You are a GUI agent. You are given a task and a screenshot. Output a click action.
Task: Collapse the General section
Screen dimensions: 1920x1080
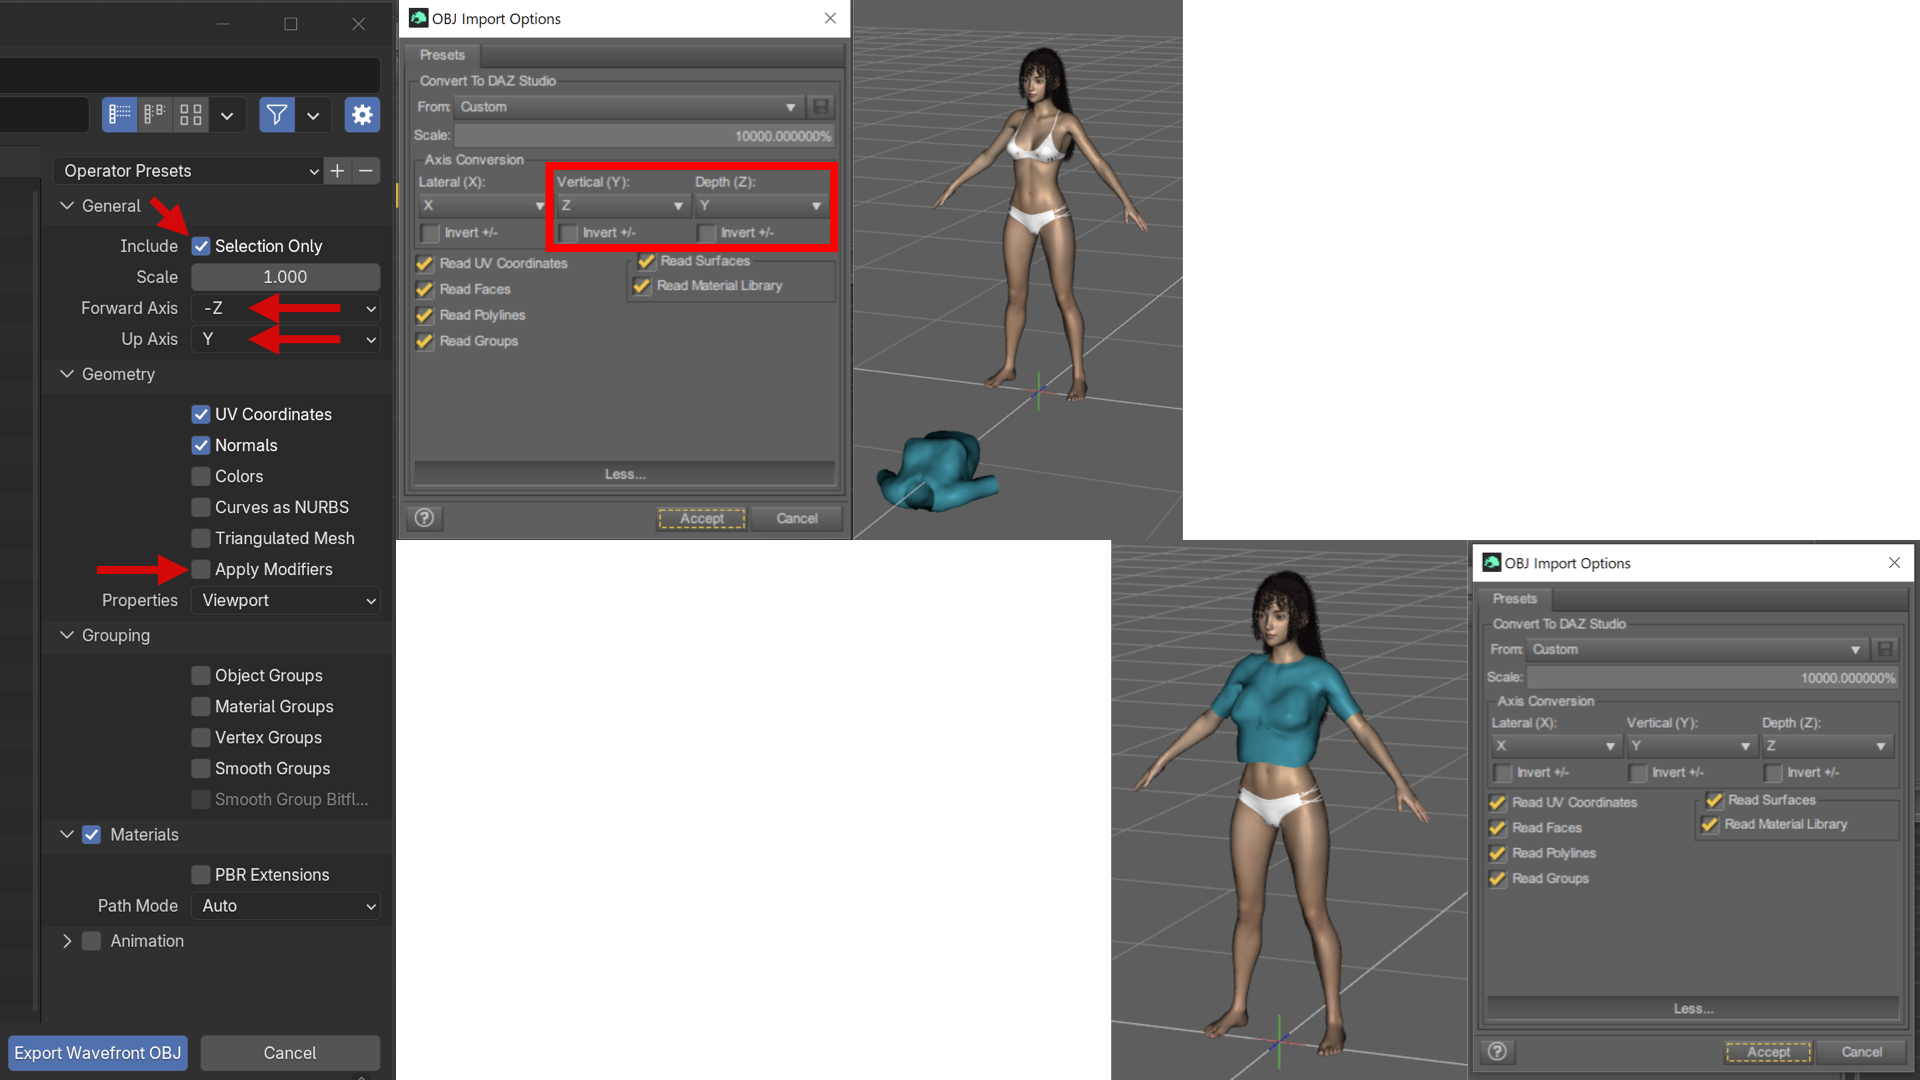(x=67, y=206)
